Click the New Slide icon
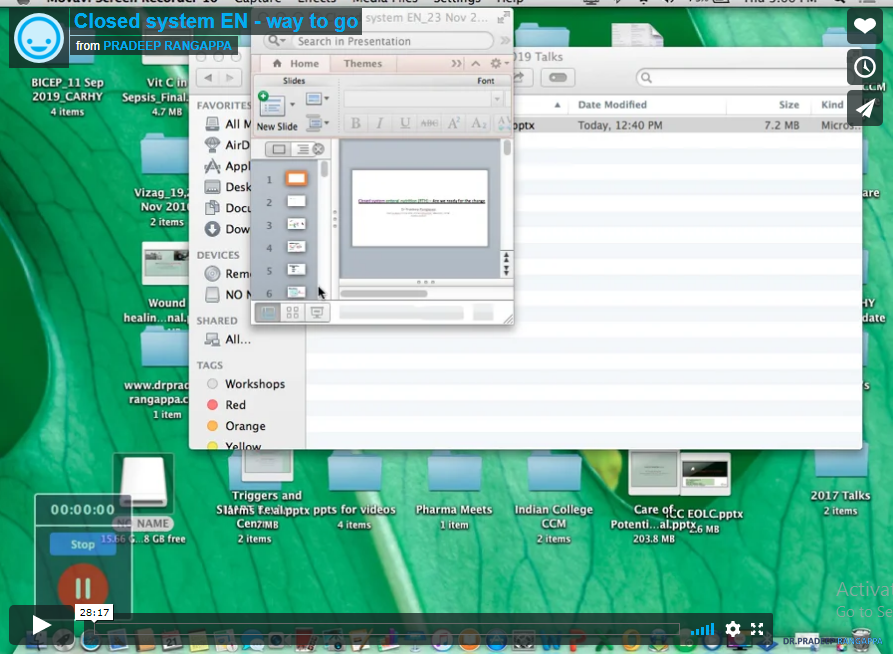The height and width of the screenshot is (654, 893). pyautogui.click(x=272, y=106)
